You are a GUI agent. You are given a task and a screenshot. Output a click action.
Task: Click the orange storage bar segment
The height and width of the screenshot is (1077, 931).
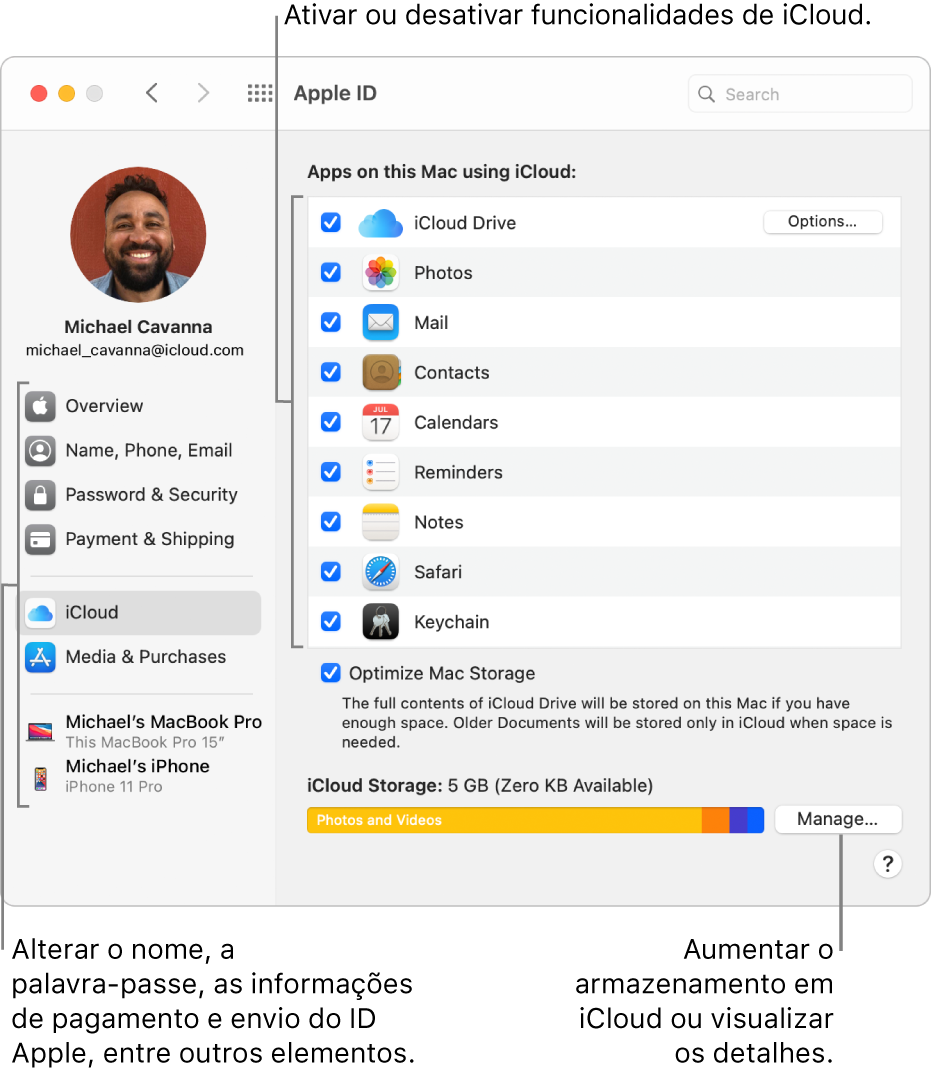715,820
